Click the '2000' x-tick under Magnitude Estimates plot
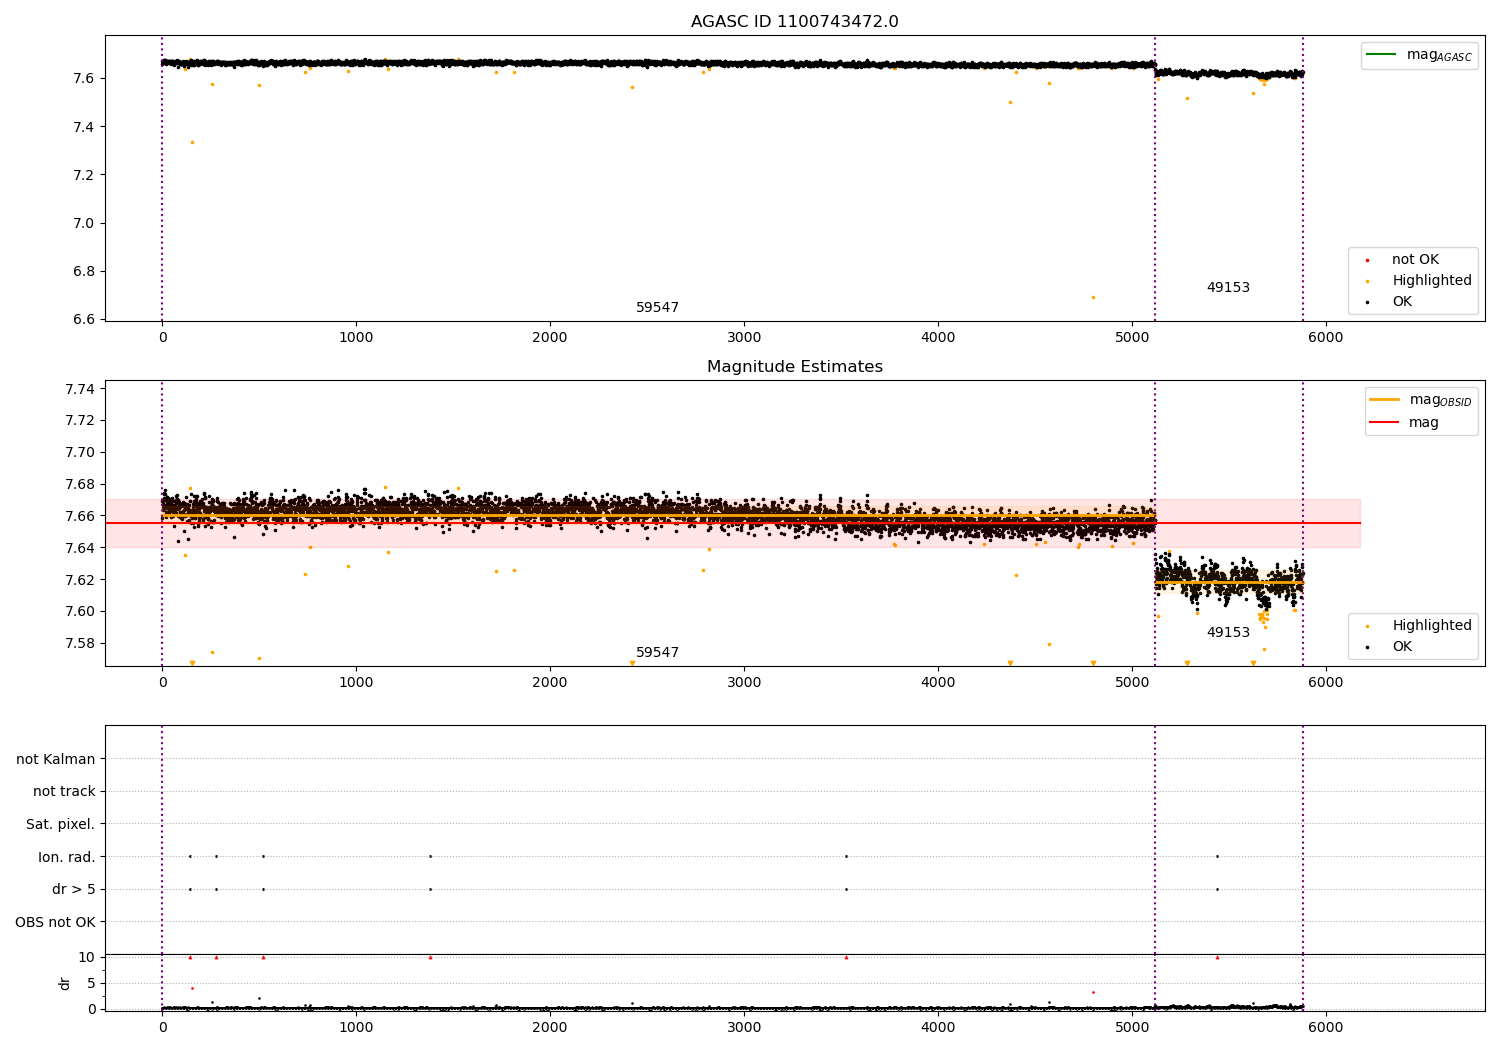 coord(550,683)
